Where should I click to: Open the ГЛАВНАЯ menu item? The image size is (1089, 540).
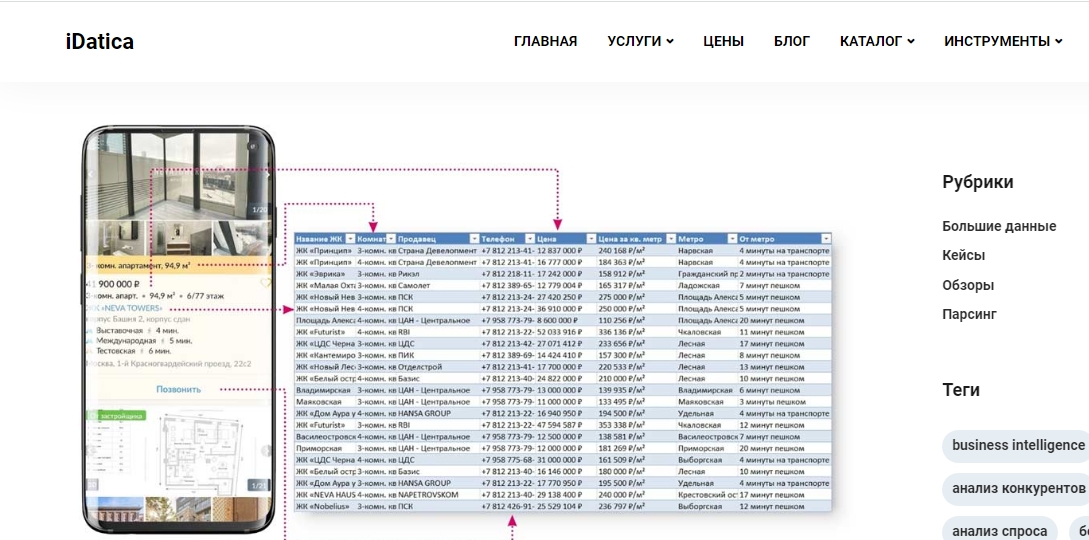pyautogui.click(x=545, y=41)
